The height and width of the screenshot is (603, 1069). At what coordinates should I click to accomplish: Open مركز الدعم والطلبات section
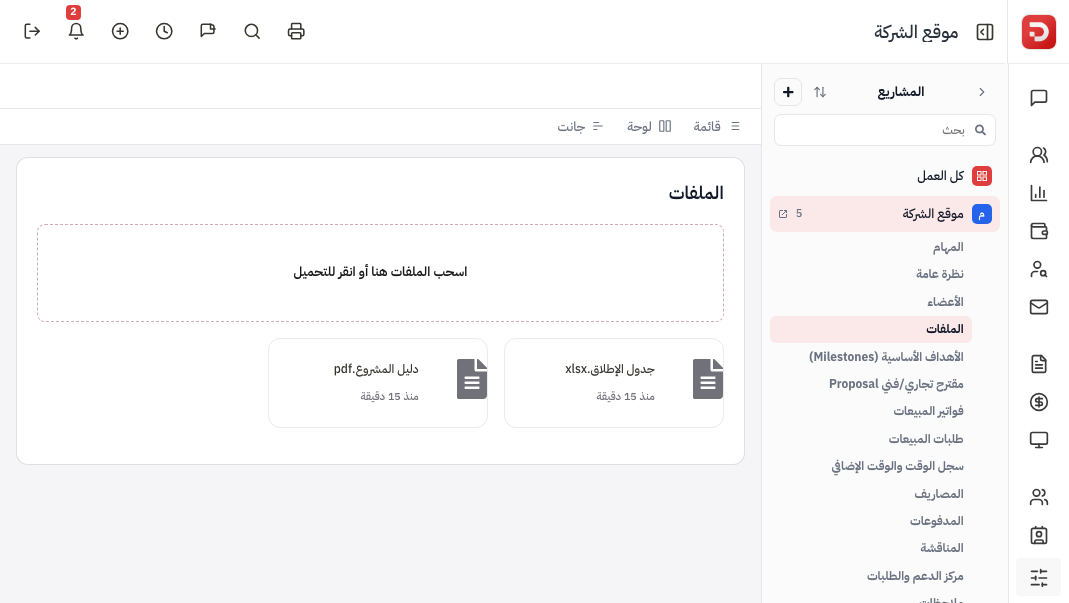[915, 576]
